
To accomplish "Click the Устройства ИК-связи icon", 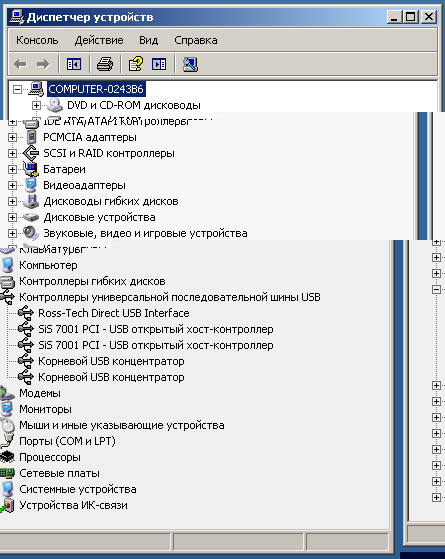I will coord(7,506).
